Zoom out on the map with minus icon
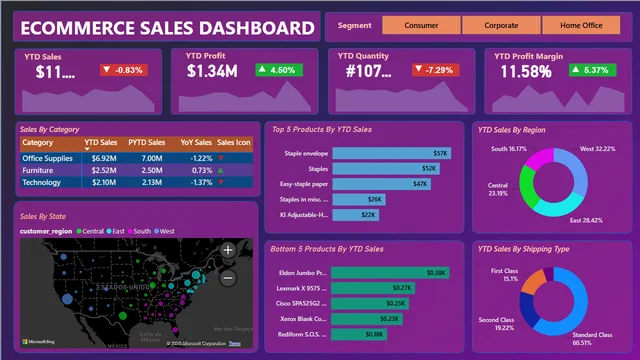The height and width of the screenshot is (360, 640). [x=228, y=278]
